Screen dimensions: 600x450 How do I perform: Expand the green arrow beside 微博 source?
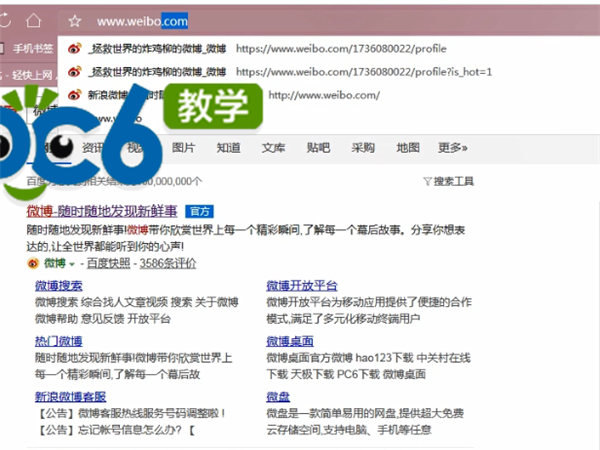[x=72, y=264]
